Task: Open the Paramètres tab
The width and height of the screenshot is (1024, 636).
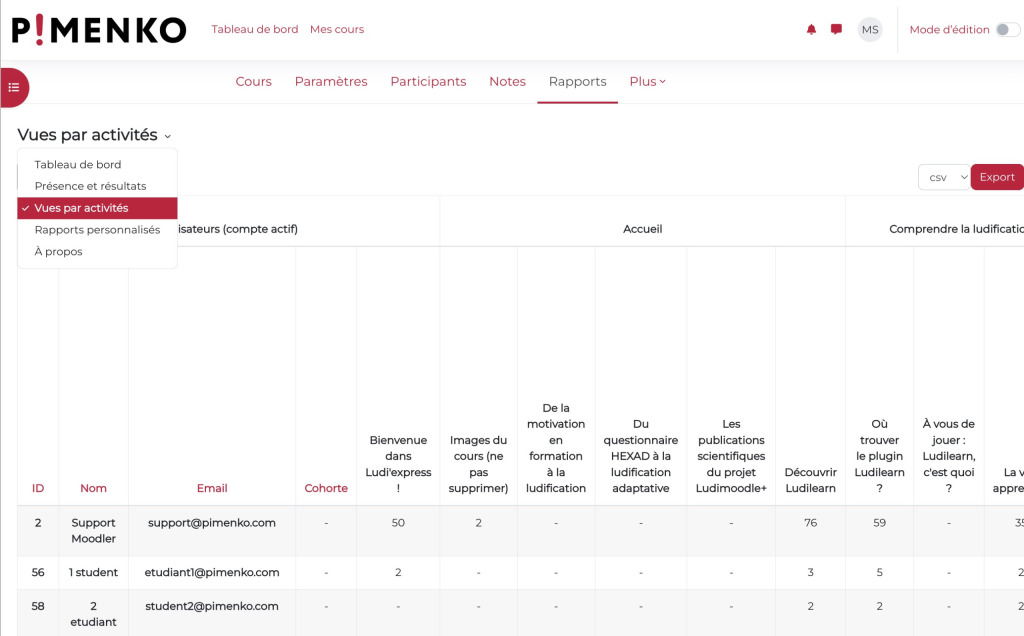Action: [x=331, y=81]
